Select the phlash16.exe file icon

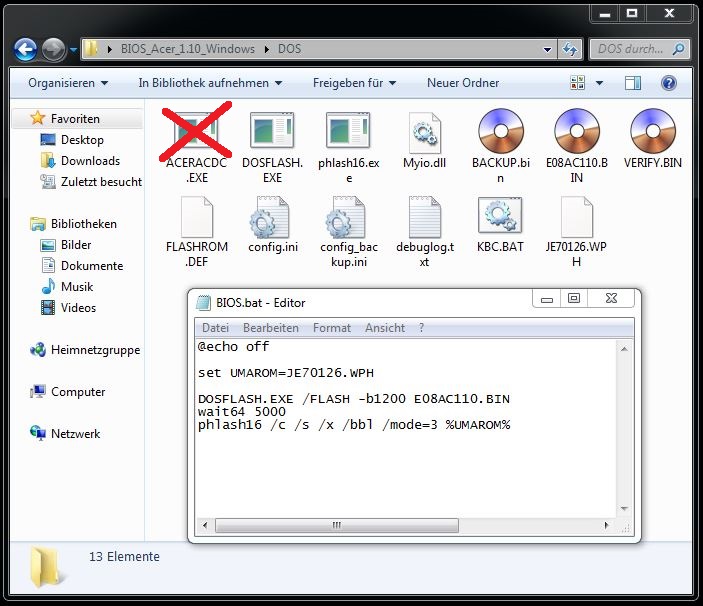pos(348,130)
